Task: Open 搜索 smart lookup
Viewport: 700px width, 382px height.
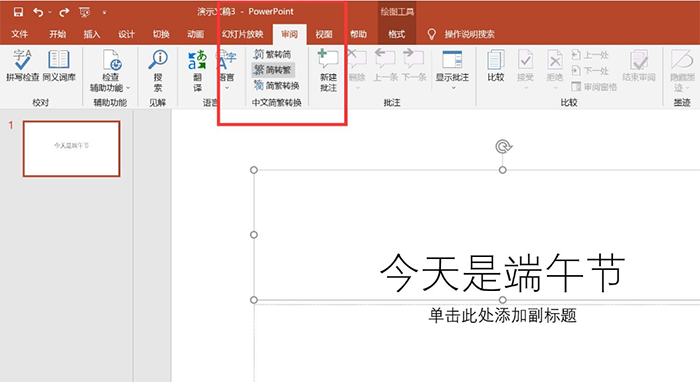Action: point(158,71)
